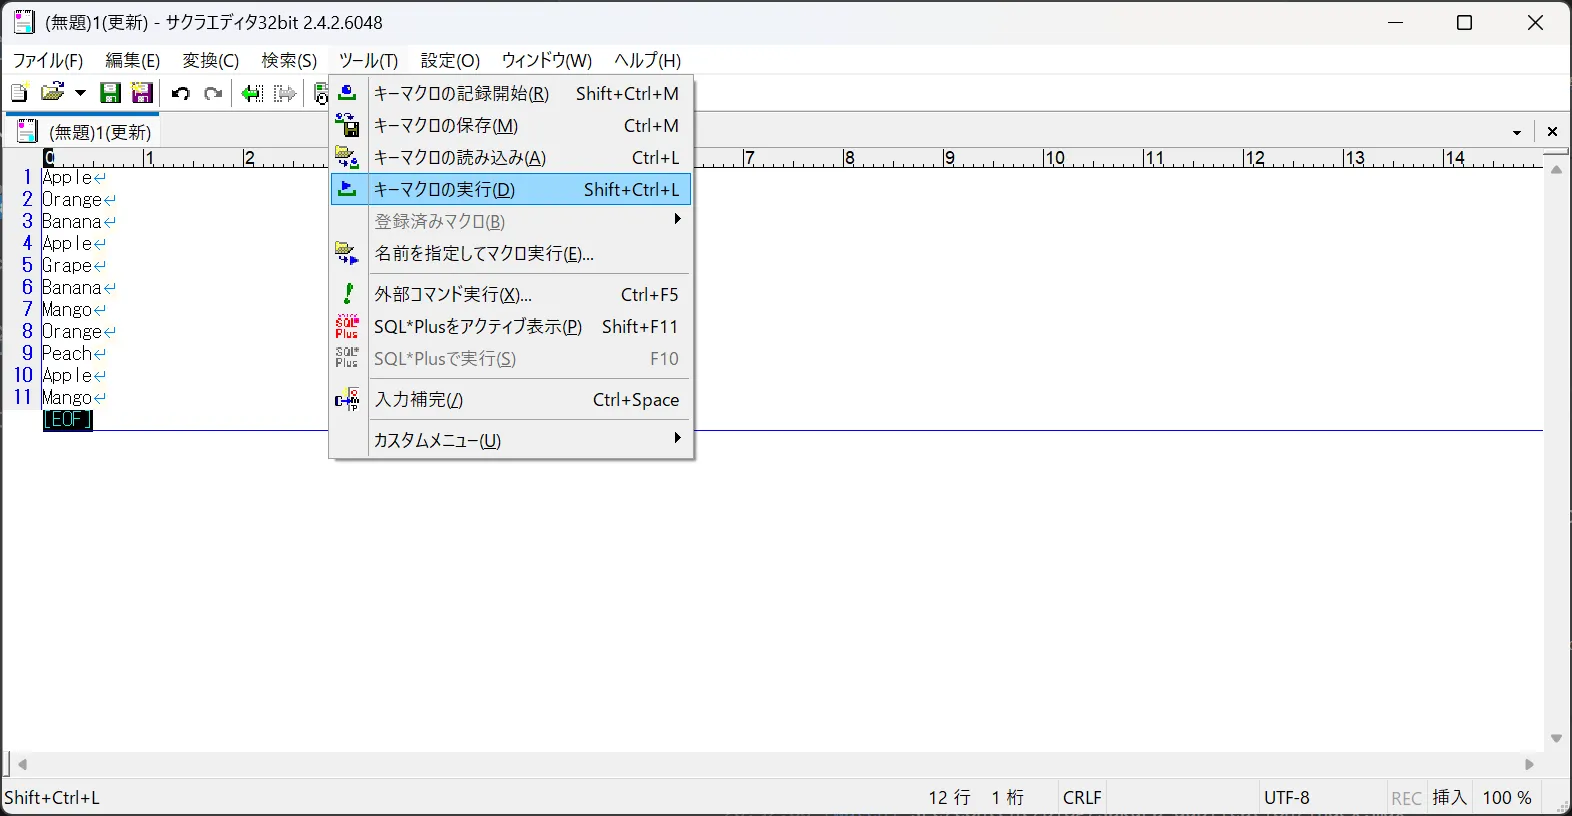Screen dimensions: 1572x816
Task: Click the exclamation icon for external command
Action: [347, 294]
